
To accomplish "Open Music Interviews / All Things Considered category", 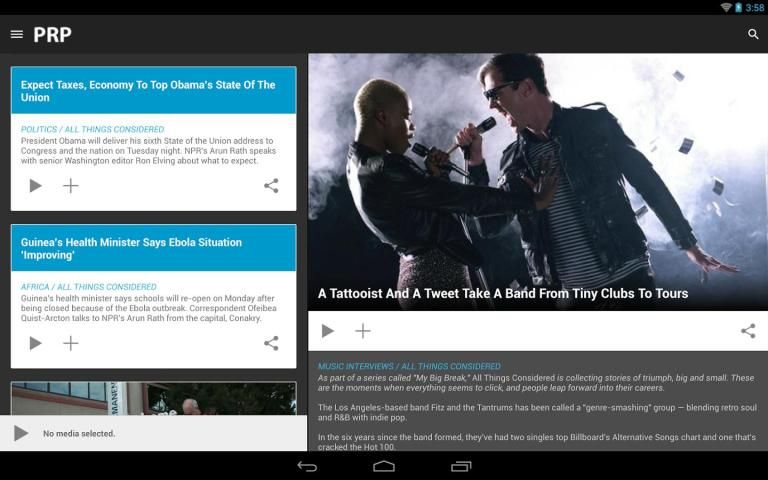I will [x=409, y=366].
